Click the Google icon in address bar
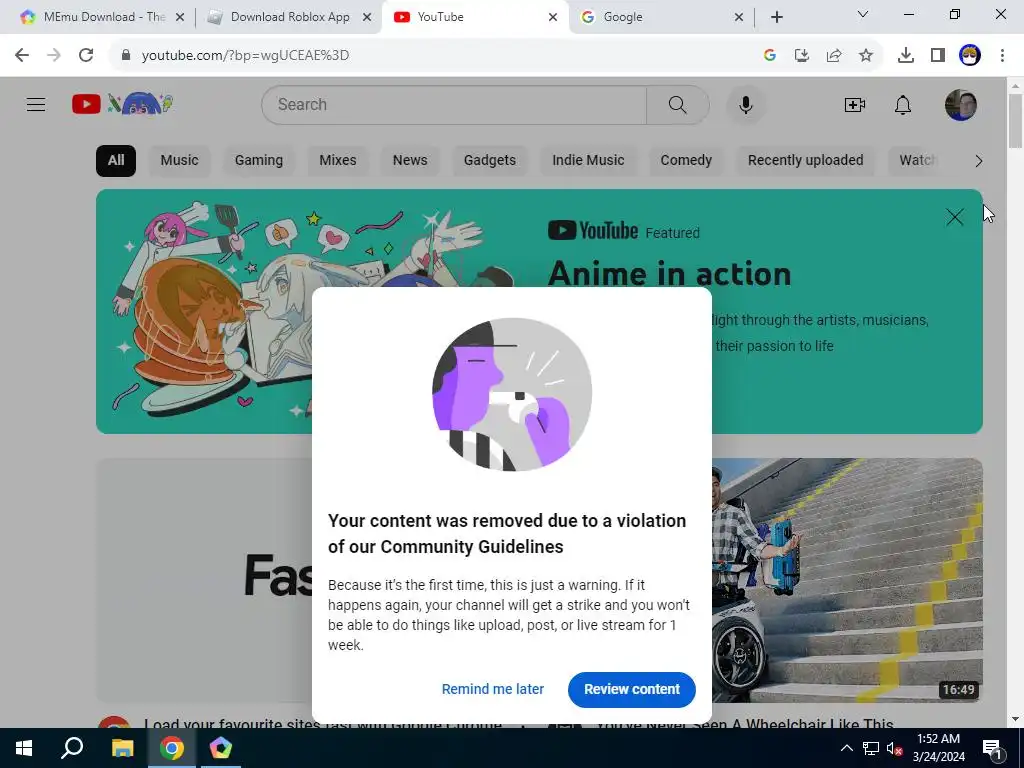Screen dimensions: 1024x768 point(769,55)
